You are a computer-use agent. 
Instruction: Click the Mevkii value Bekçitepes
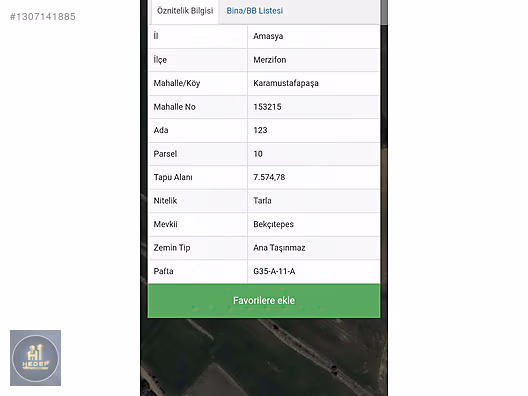[273, 224]
